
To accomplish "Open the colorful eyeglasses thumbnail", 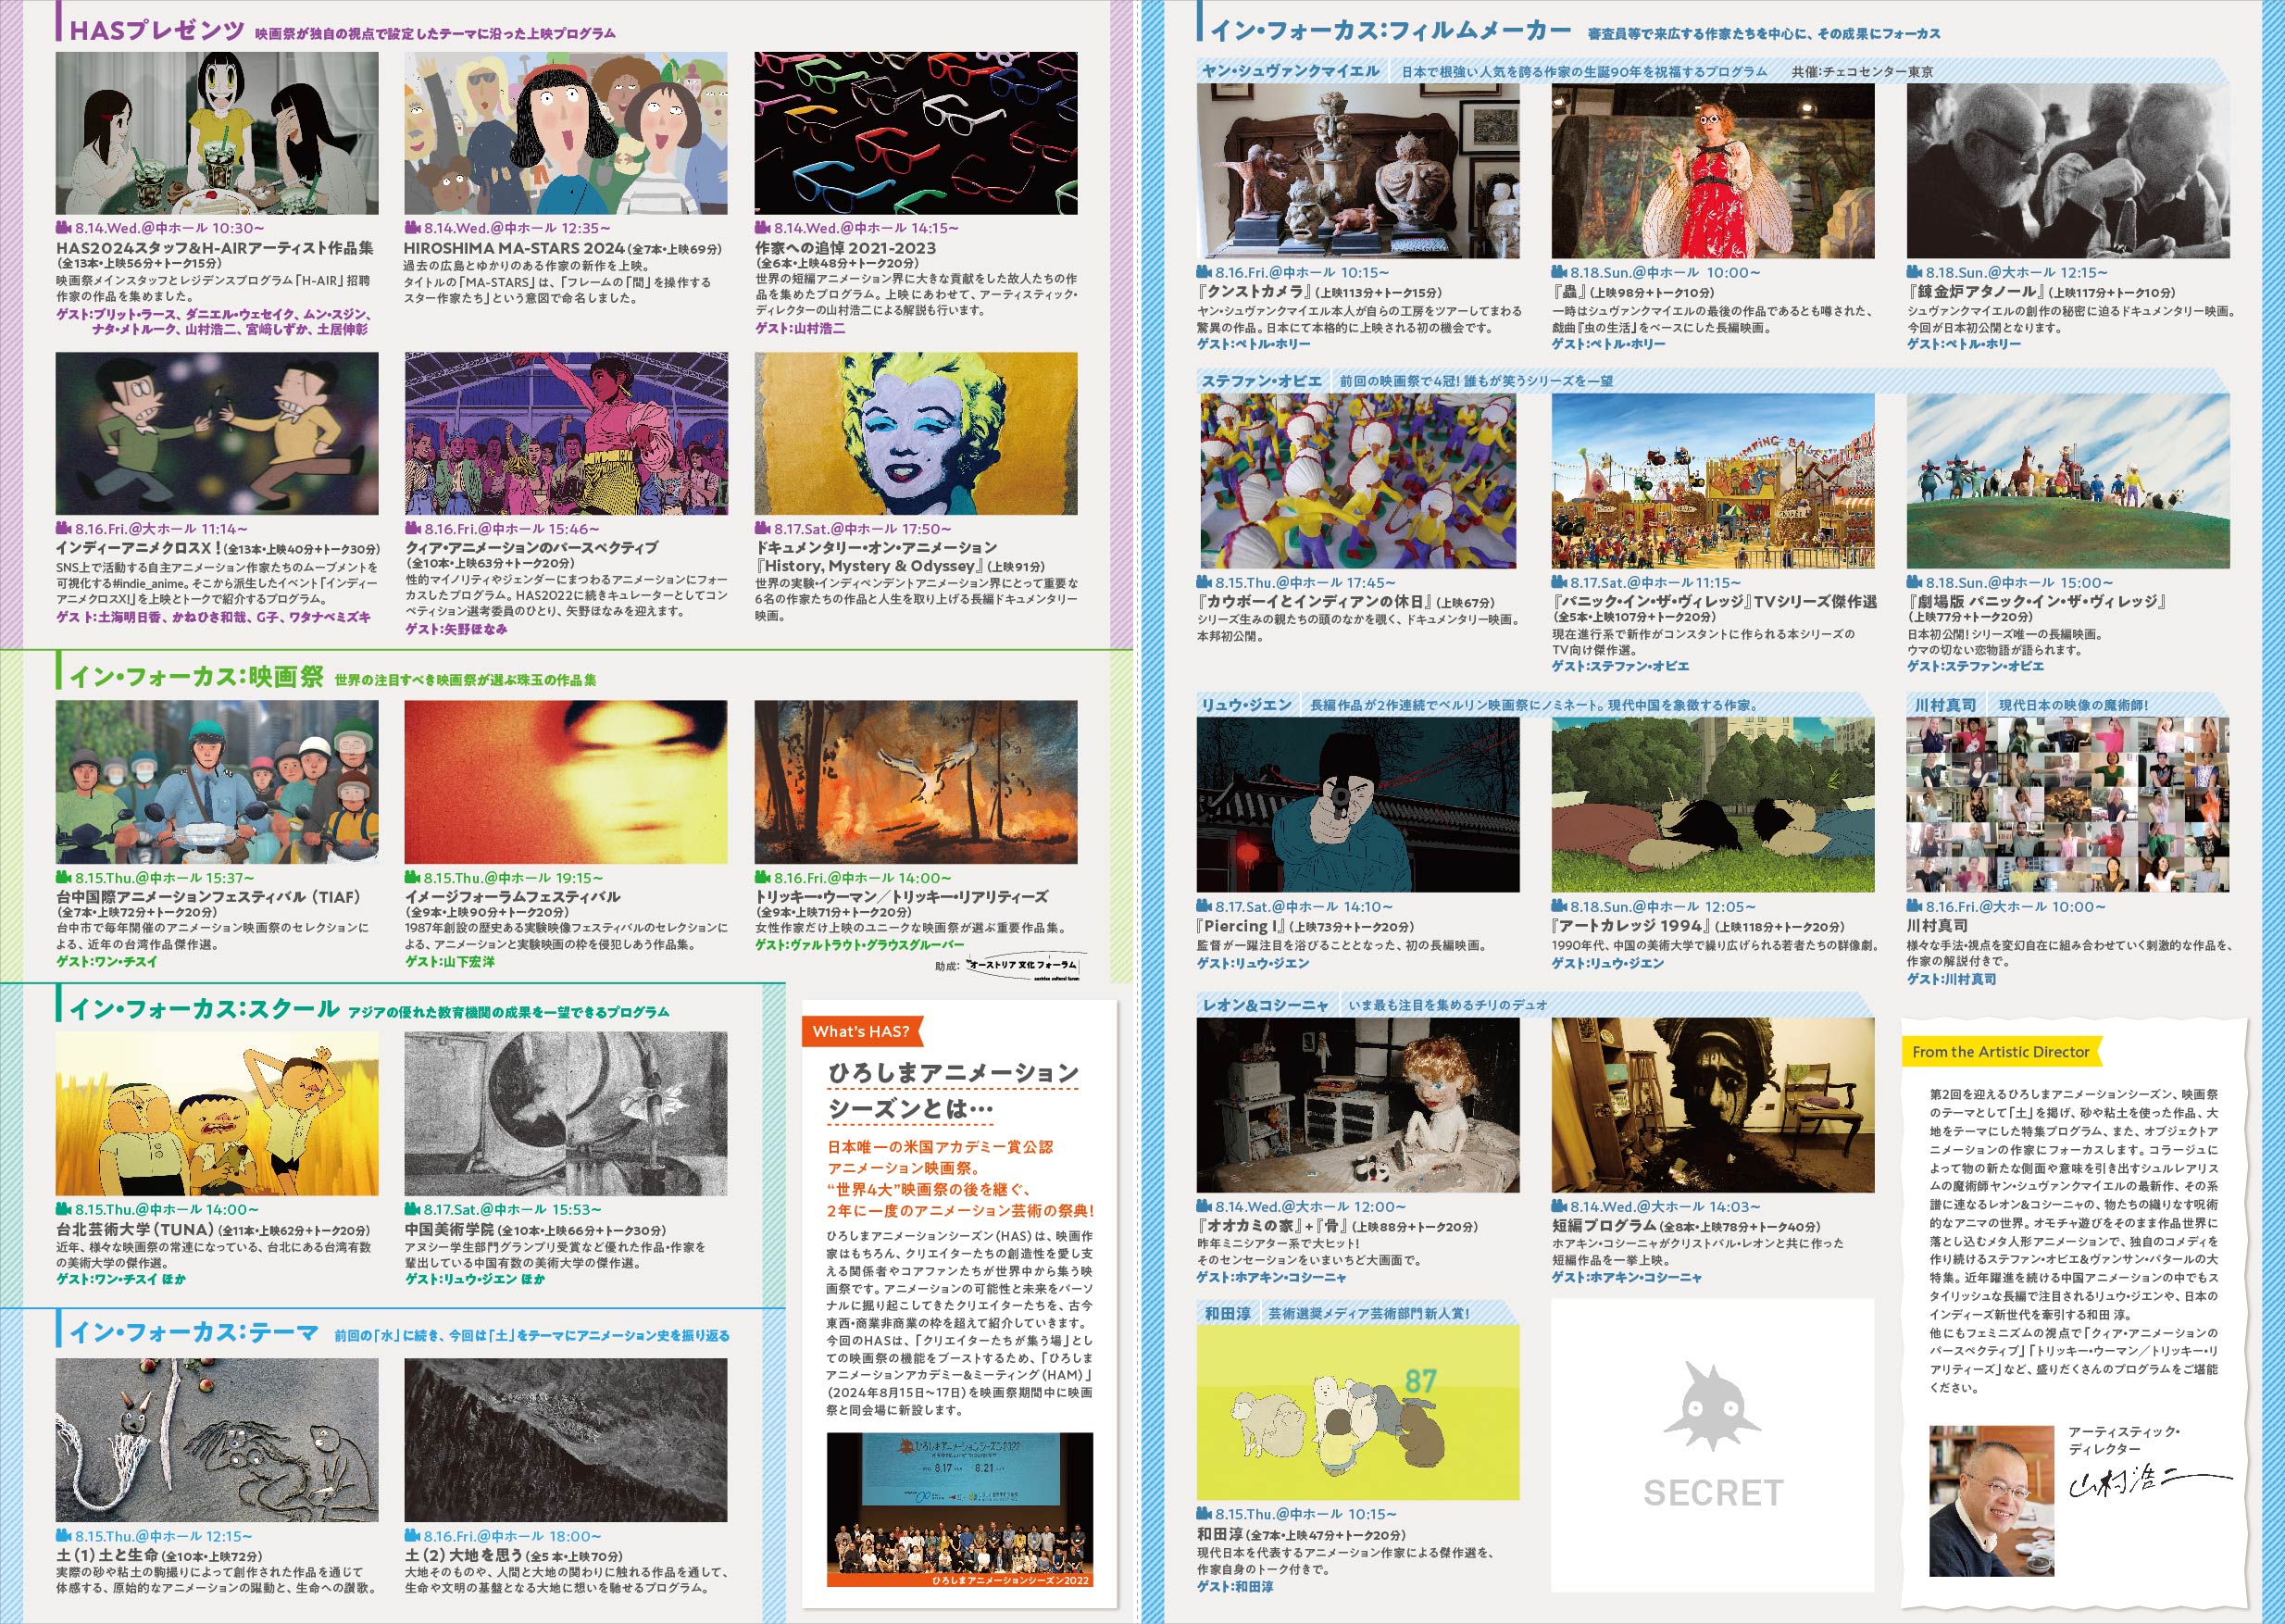I will click(x=915, y=133).
